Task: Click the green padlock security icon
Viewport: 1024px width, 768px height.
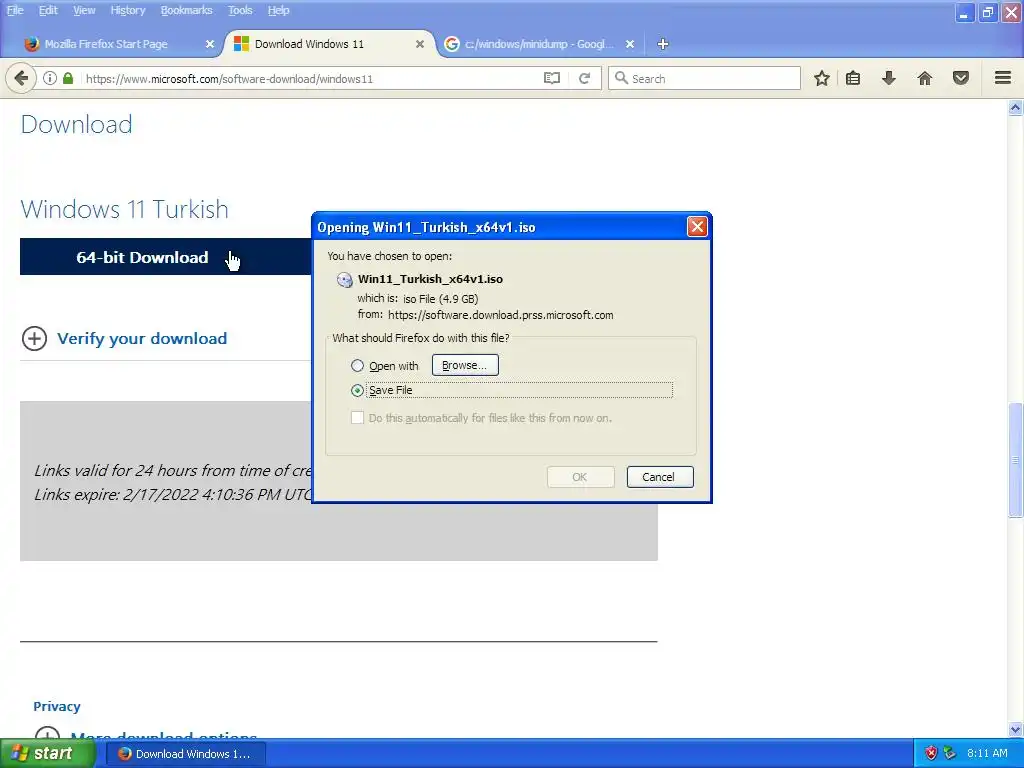Action: point(68,78)
